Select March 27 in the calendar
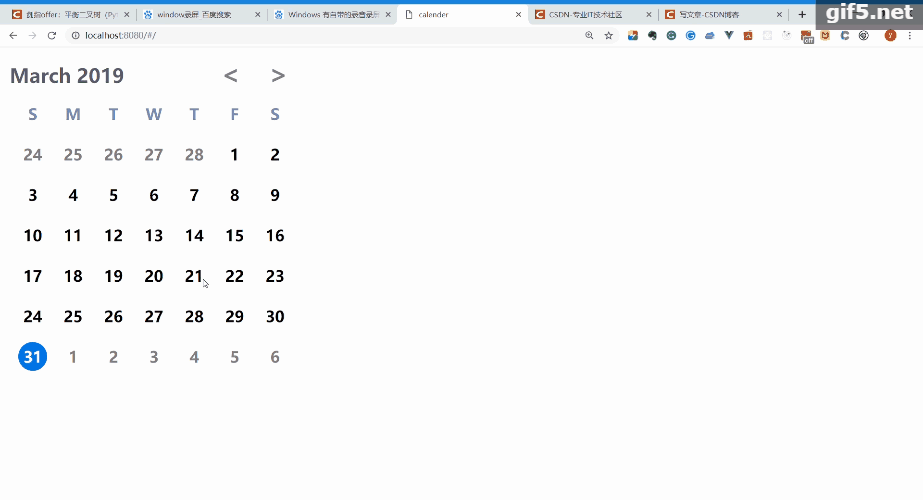Image resolution: width=923 pixels, height=500 pixels. tap(154, 317)
